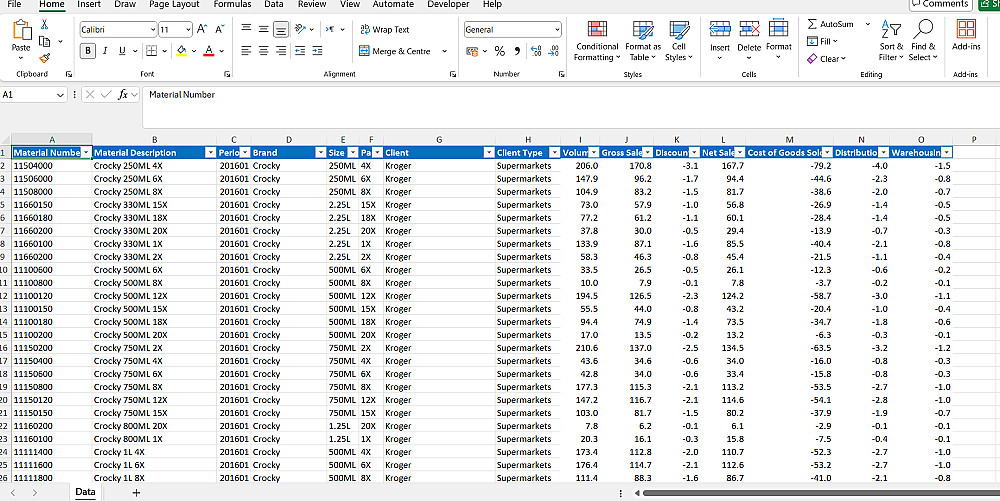Toggle Wrap Text for the cell
The height and width of the screenshot is (501, 1000).
[385, 30]
